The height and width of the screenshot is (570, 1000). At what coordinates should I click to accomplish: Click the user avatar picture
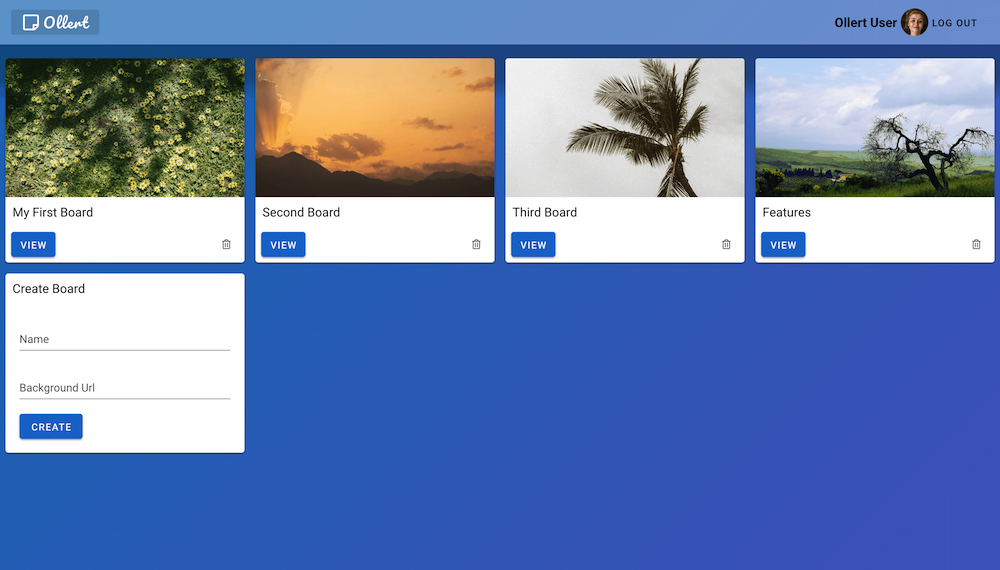pos(914,22)
